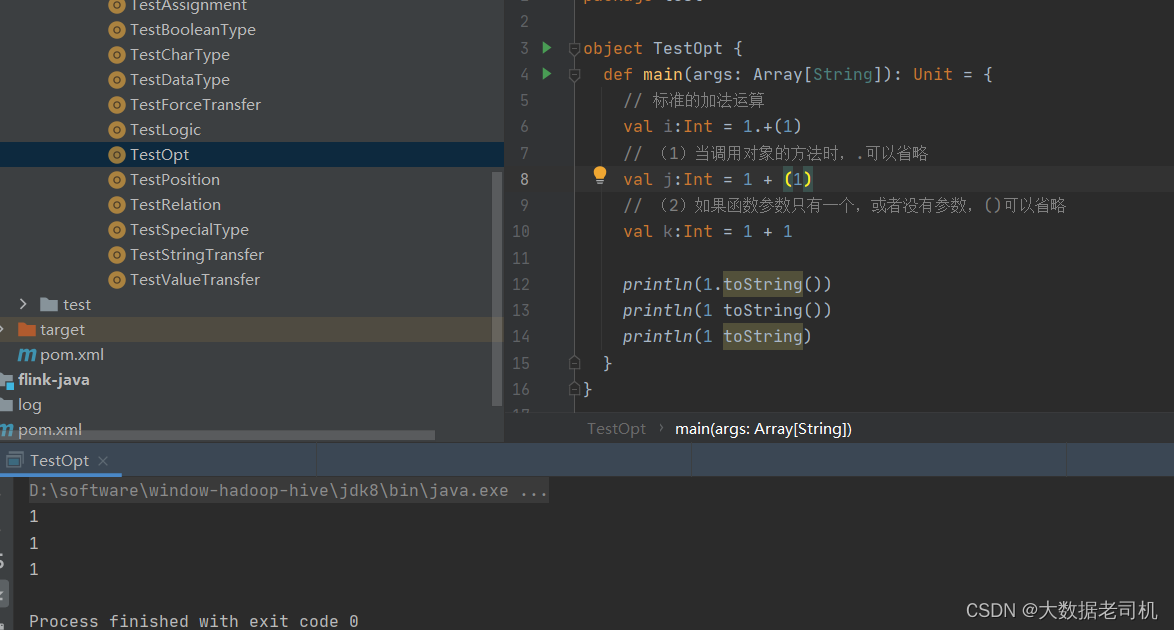
Task: Place cursor on 'val k:Int = 1 + 1'
Action: click(x=708, y=231)
